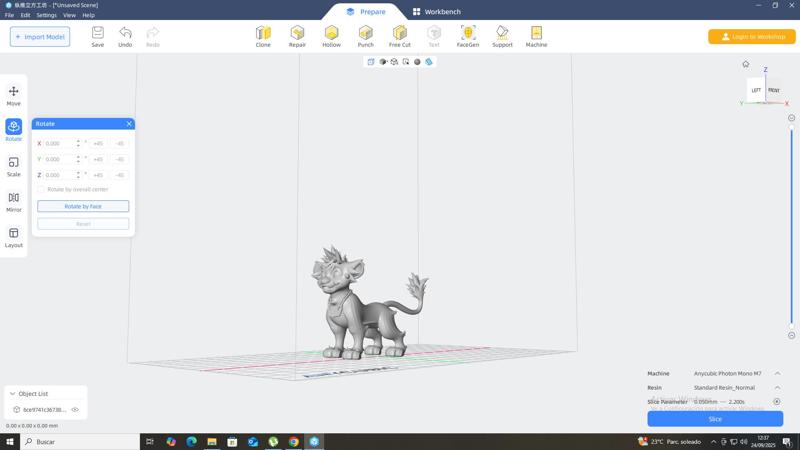Screen dimensions: 800x450
Task: Click the Rotate by Face button
Action: point(83,206)
